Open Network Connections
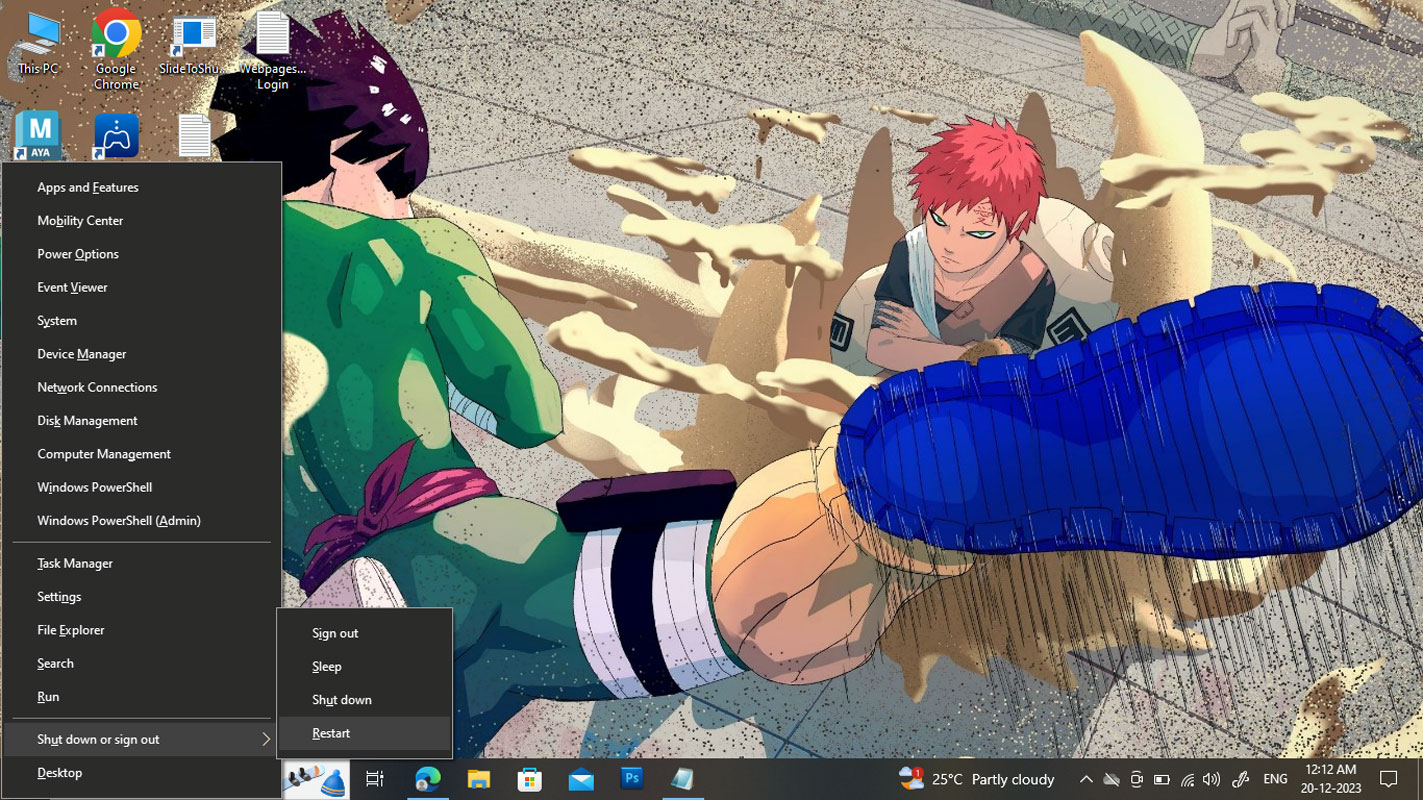 (142, 387)
